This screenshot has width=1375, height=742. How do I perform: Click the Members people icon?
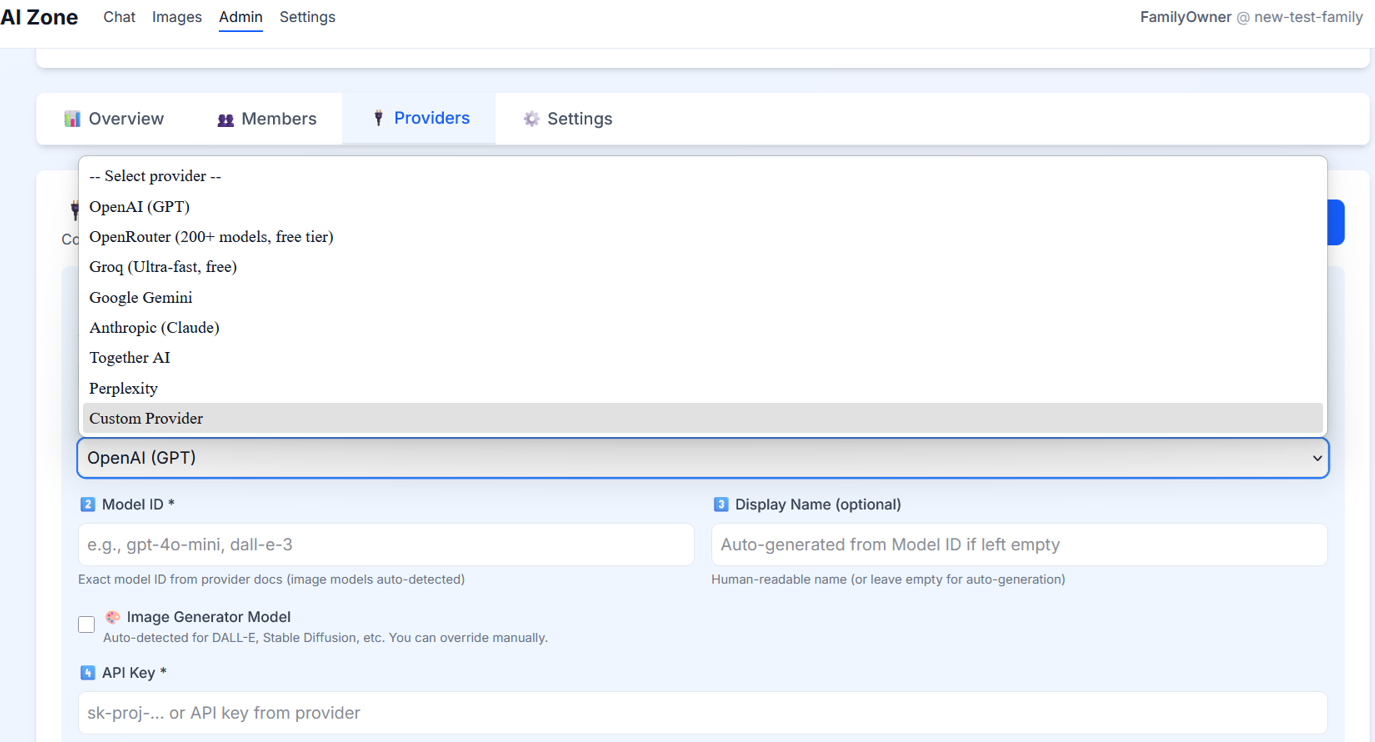(x=226, y=119)
